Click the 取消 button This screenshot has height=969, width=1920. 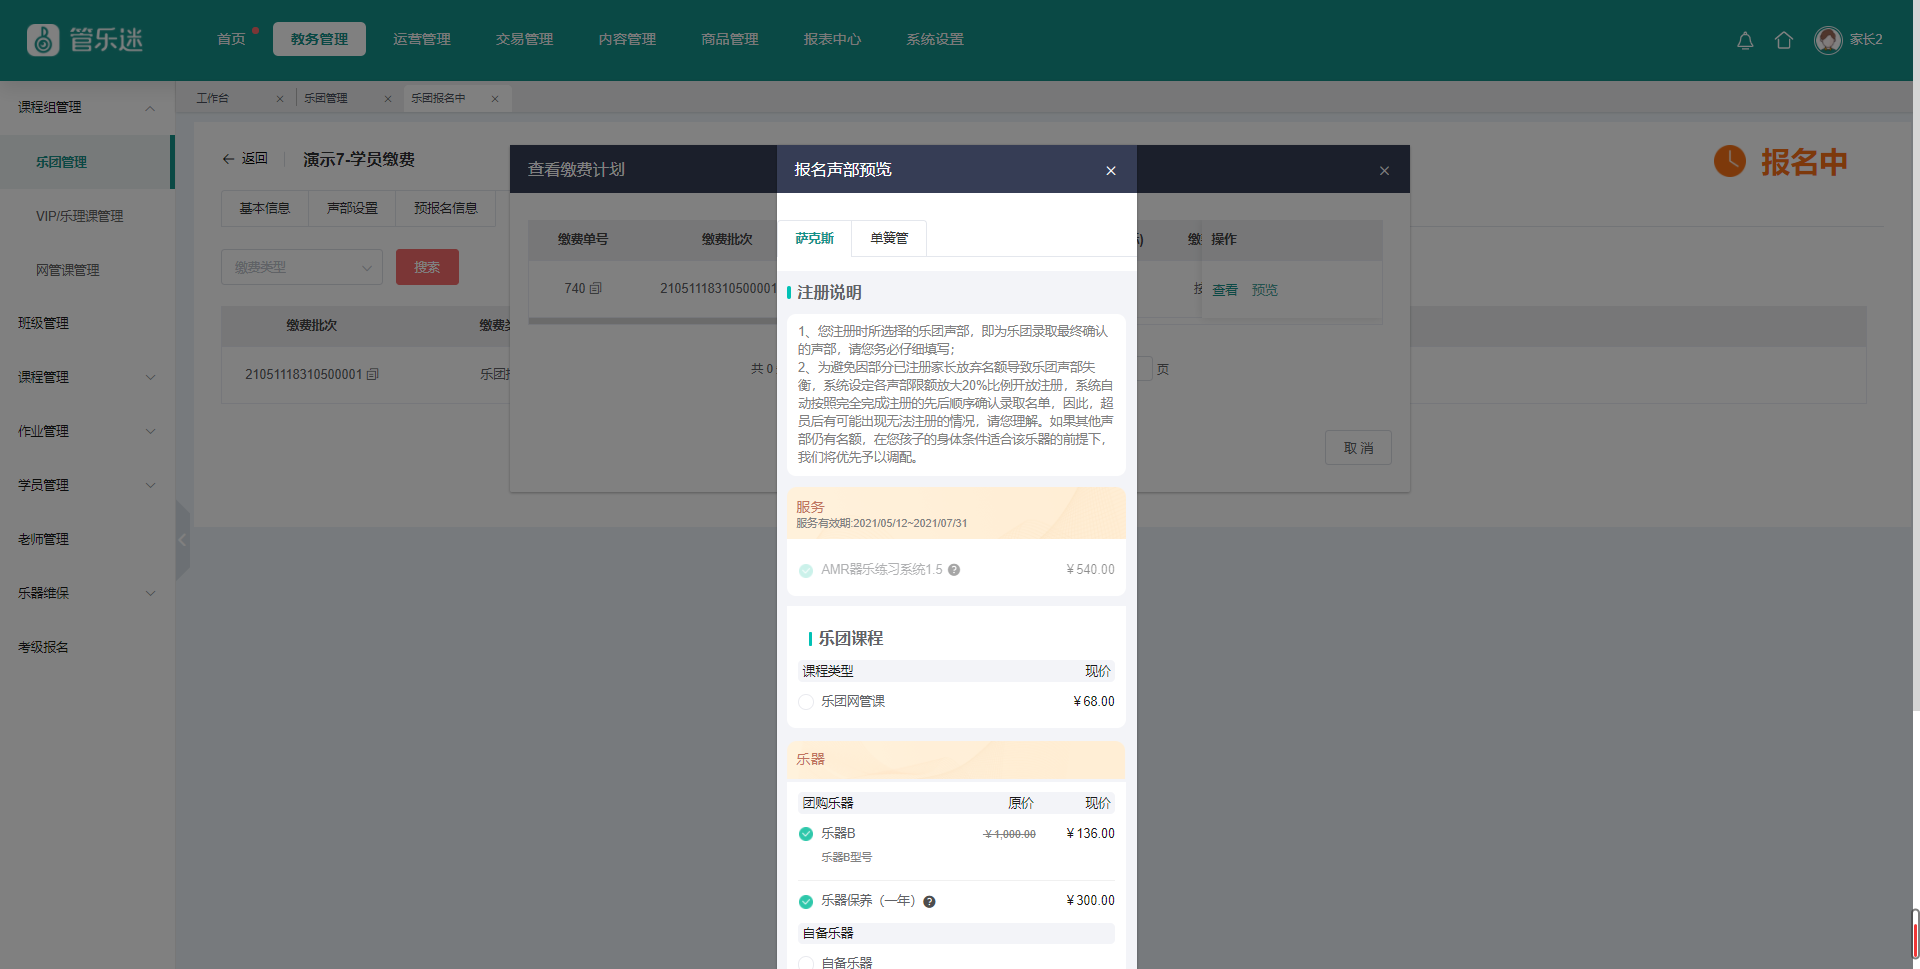click(x=1357, y=448)
